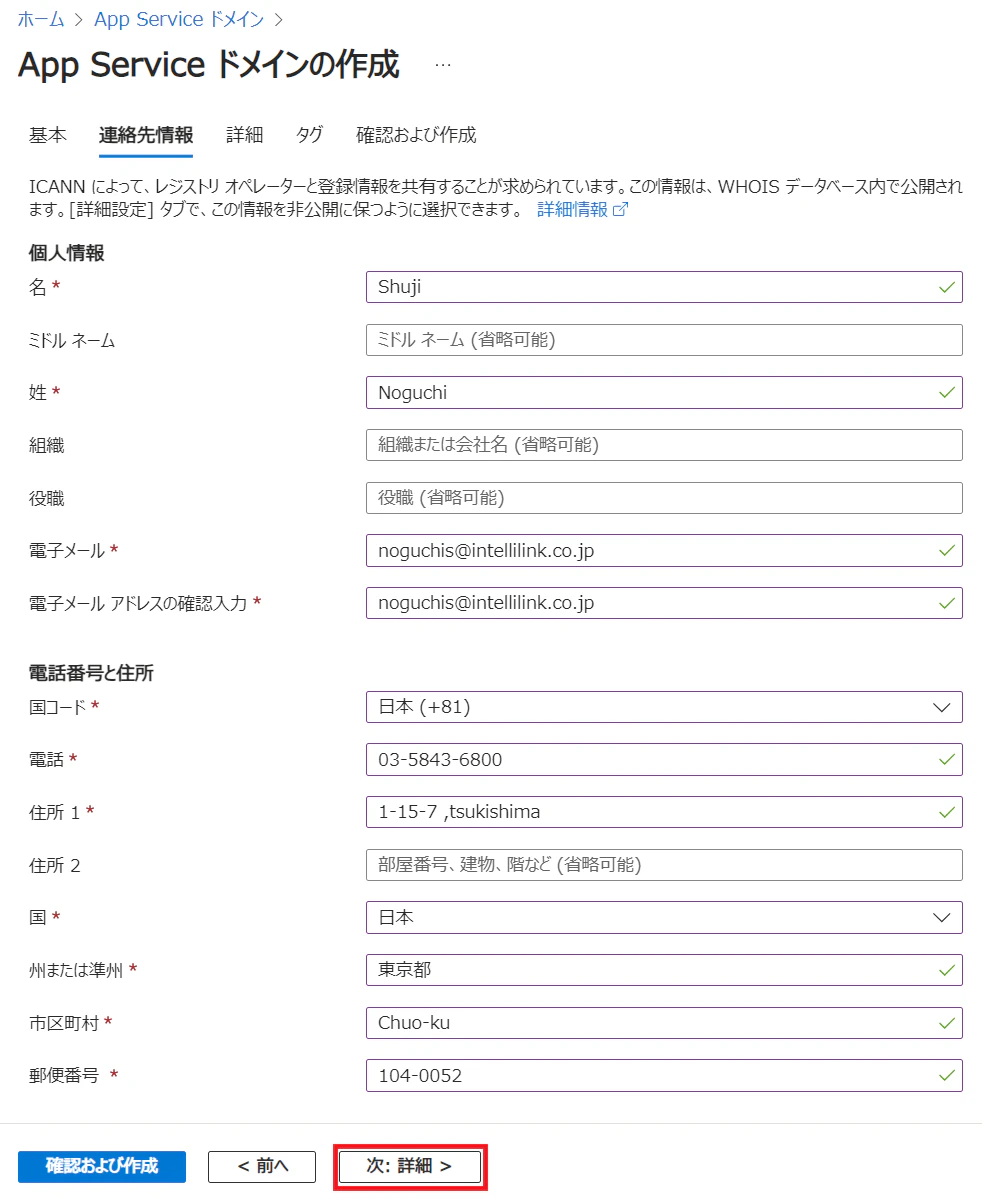The height and width of the screenshot is (1198, 982).
Task: Click the checkmark in the 03-5843-6800 phone field
Action: coord(946,759)
